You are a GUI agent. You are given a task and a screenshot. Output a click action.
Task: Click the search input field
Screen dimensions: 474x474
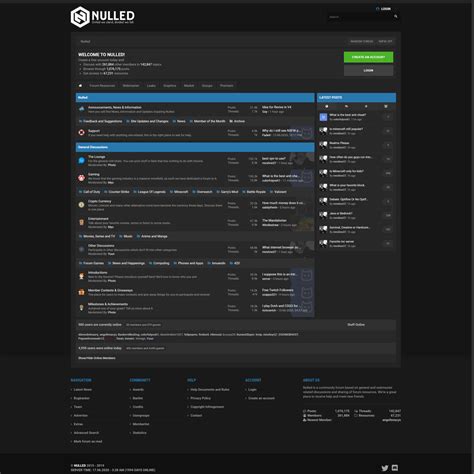click(x=360, y=17)
